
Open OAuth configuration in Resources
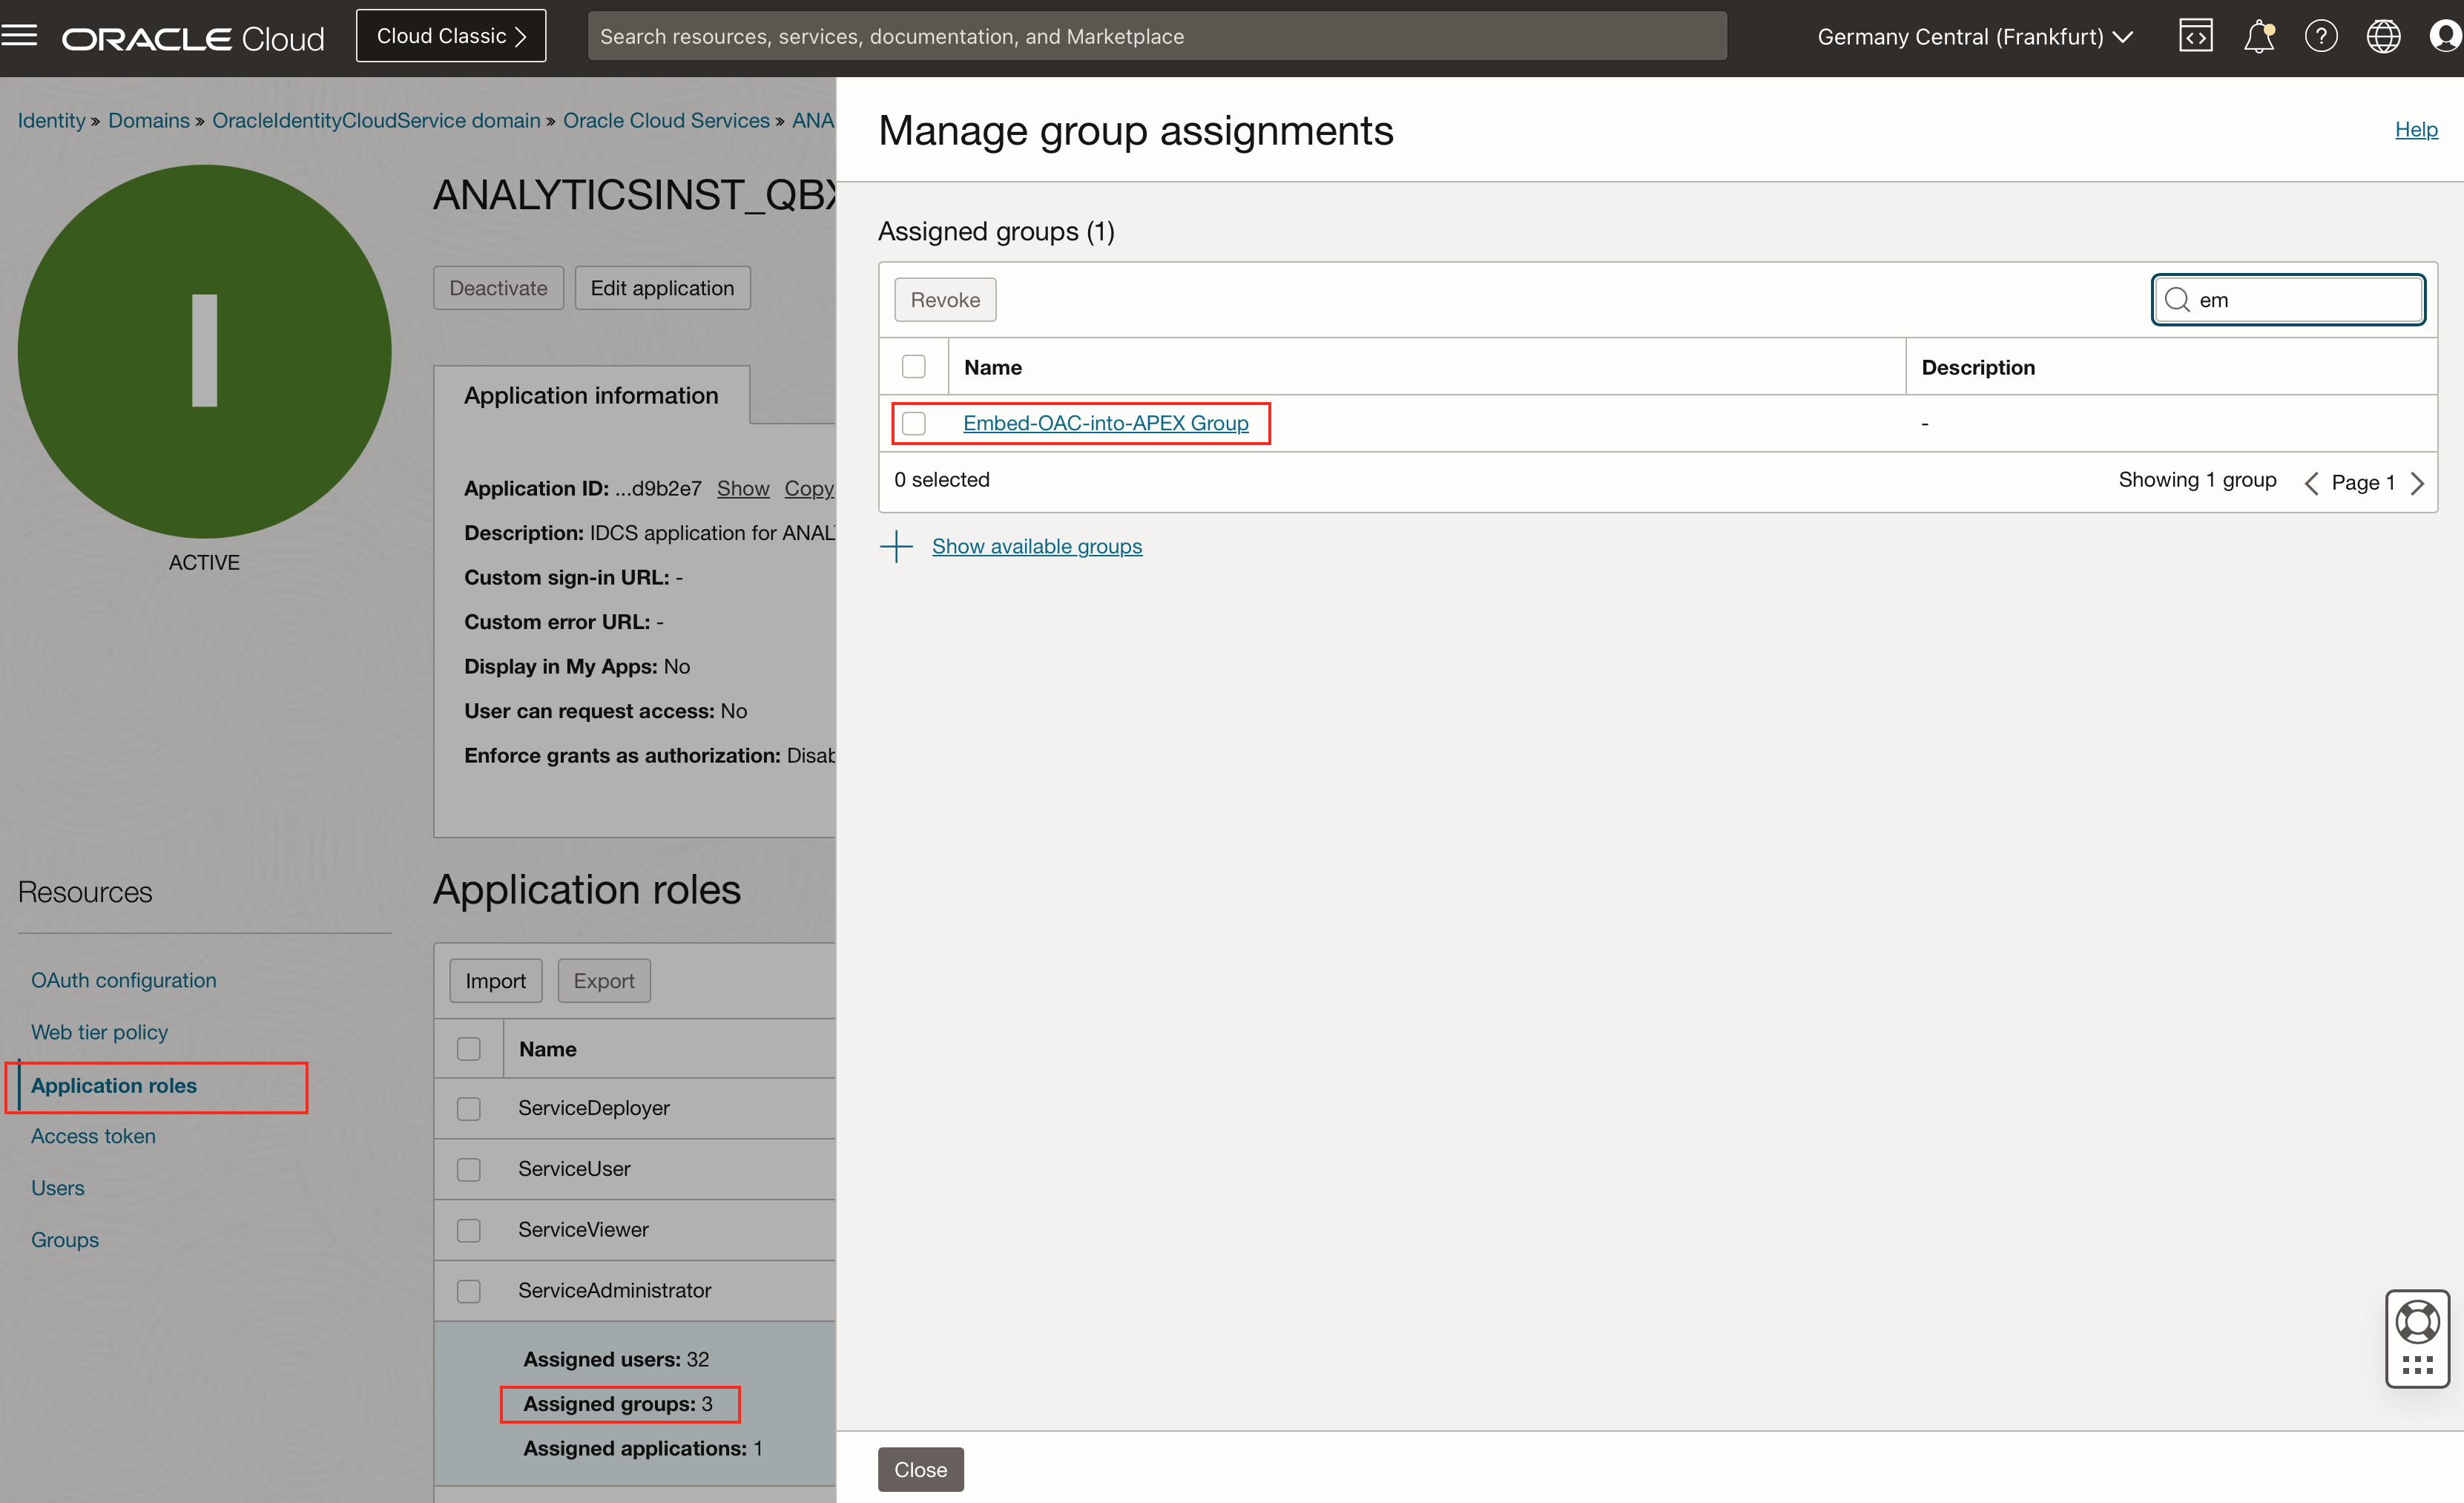(x=123, y=980)
